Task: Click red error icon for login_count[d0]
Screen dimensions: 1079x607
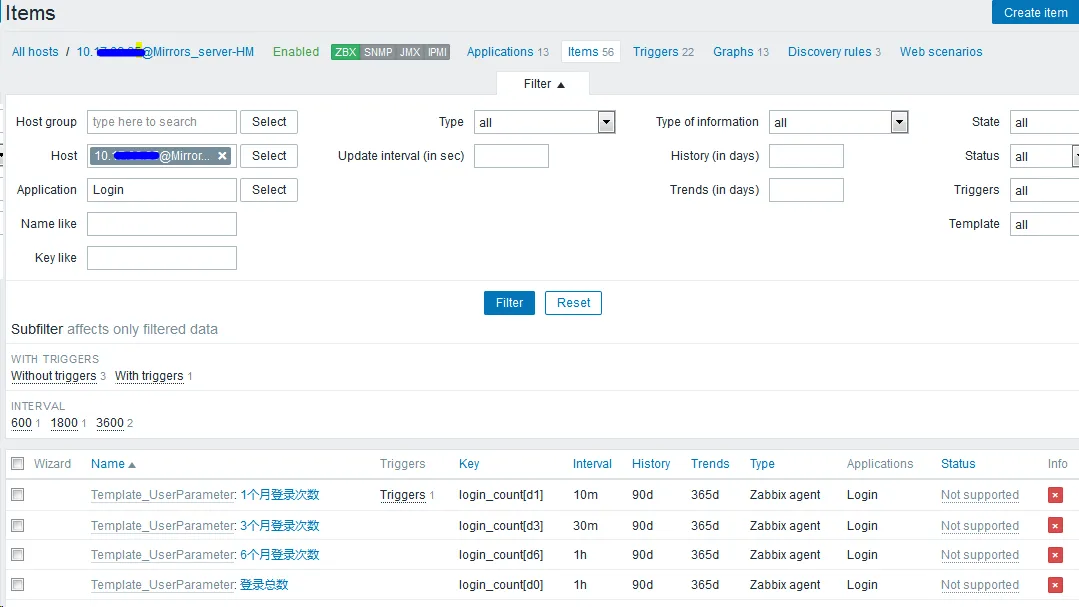Action: click(x=1055, y=585)
